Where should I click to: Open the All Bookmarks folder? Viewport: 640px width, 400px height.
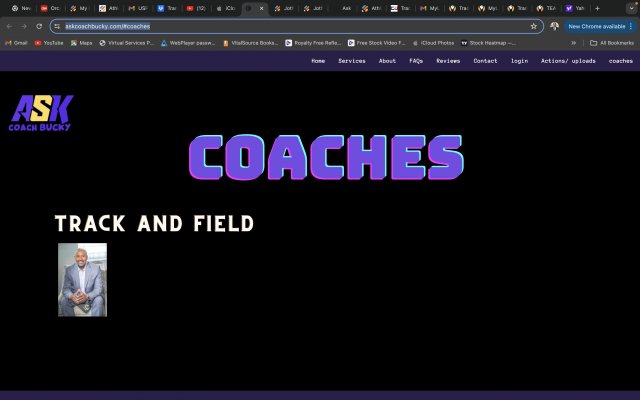pyautogui.click(x=612, y=43)
